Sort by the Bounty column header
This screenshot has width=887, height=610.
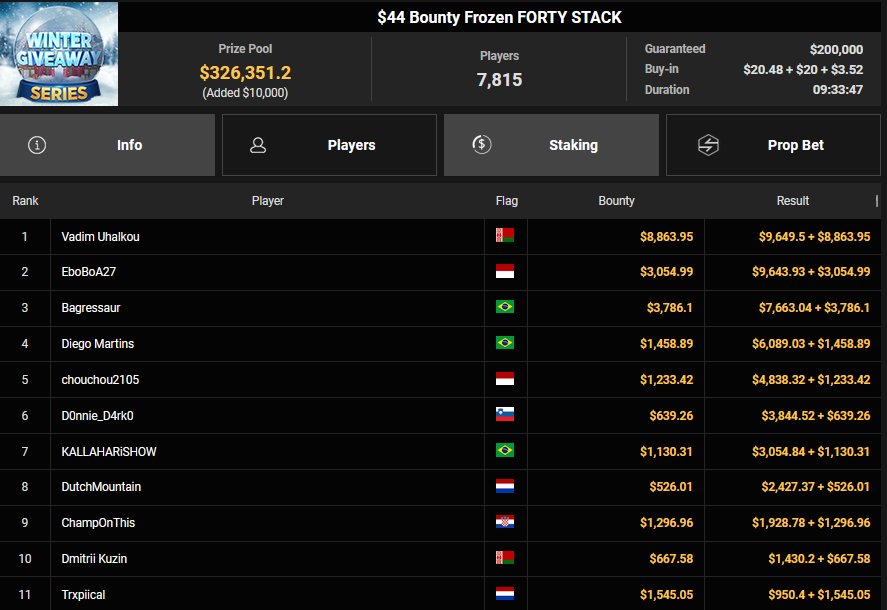(616, 201)
